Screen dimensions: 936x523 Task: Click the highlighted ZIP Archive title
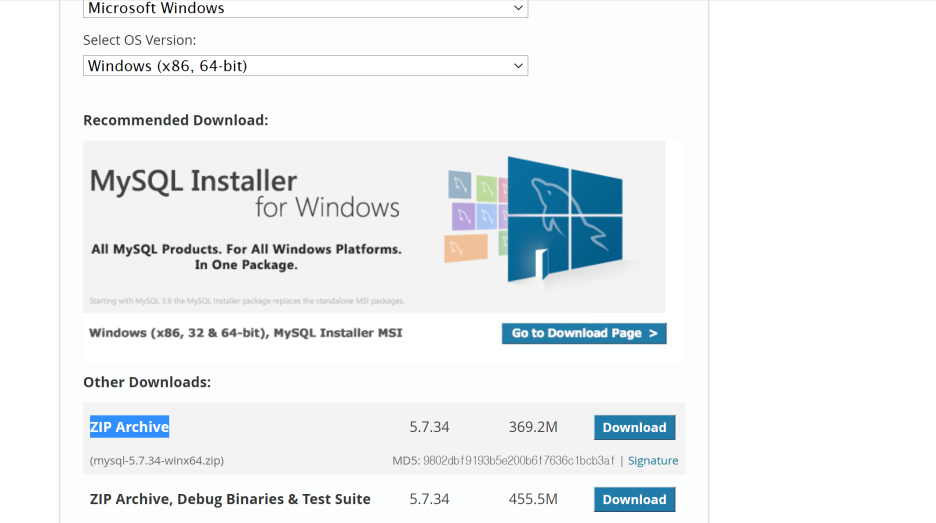coord(130,427)
